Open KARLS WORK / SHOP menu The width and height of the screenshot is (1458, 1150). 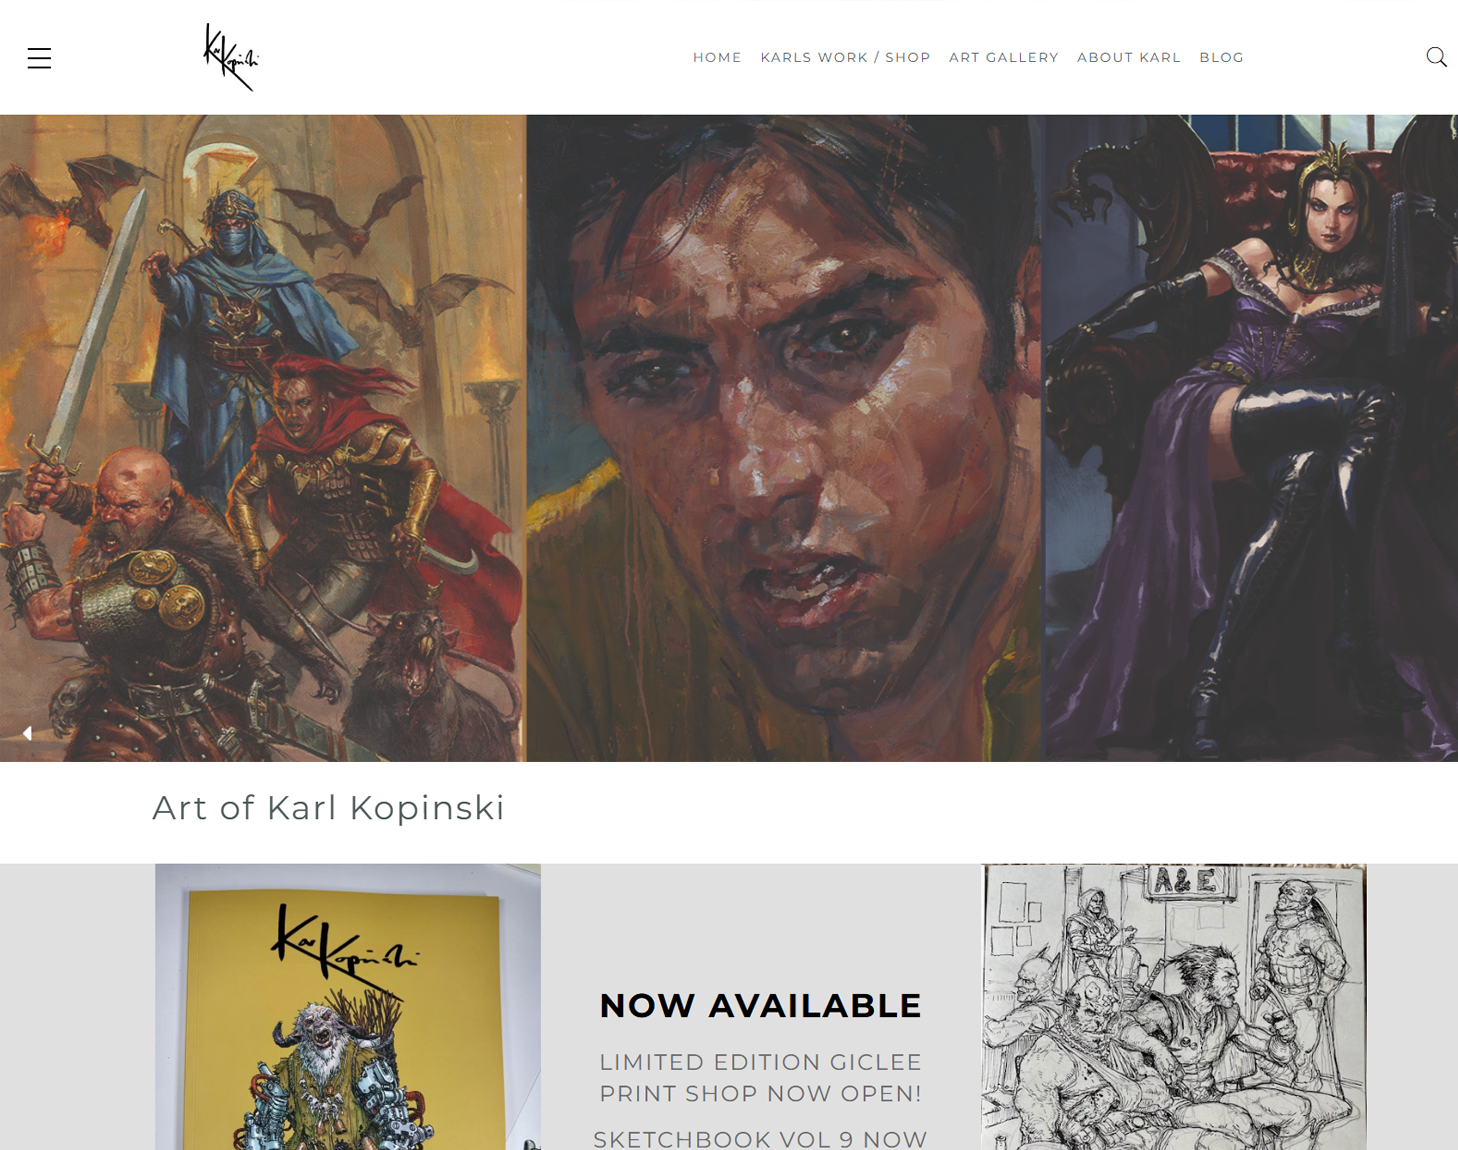[845, 57]
